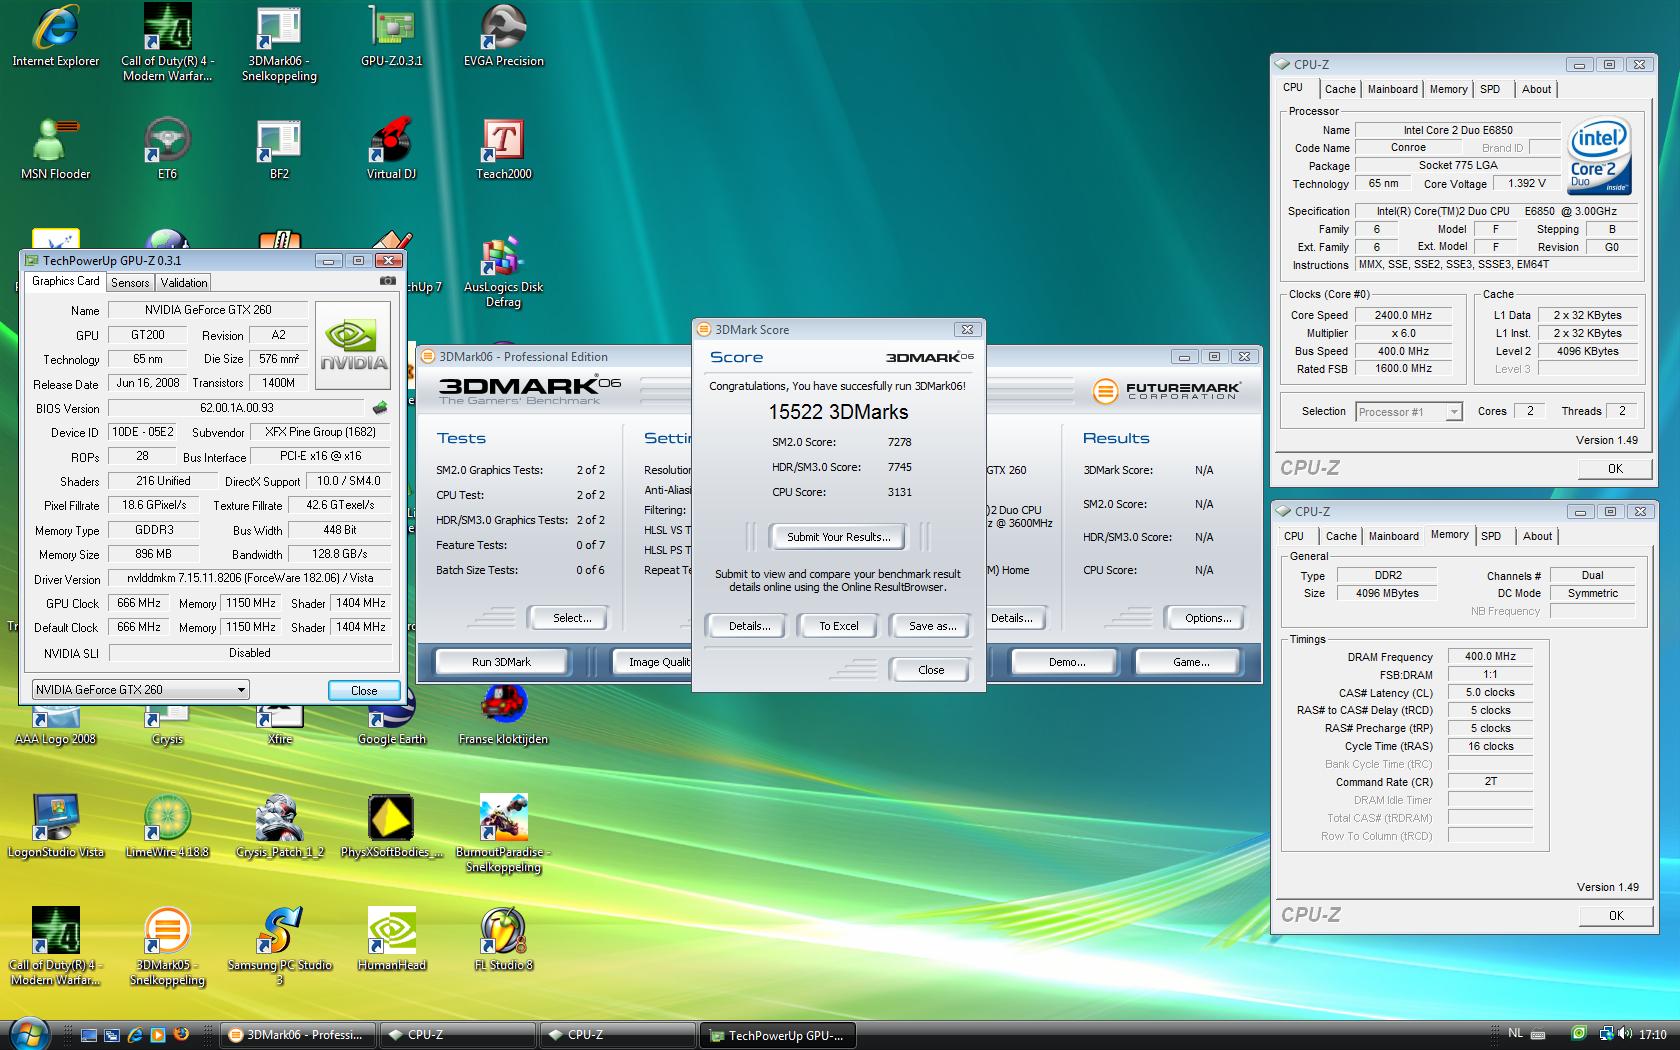Open ET6 desktop icon
This screenshot has height=1050, width=1680.
(167, 149)
